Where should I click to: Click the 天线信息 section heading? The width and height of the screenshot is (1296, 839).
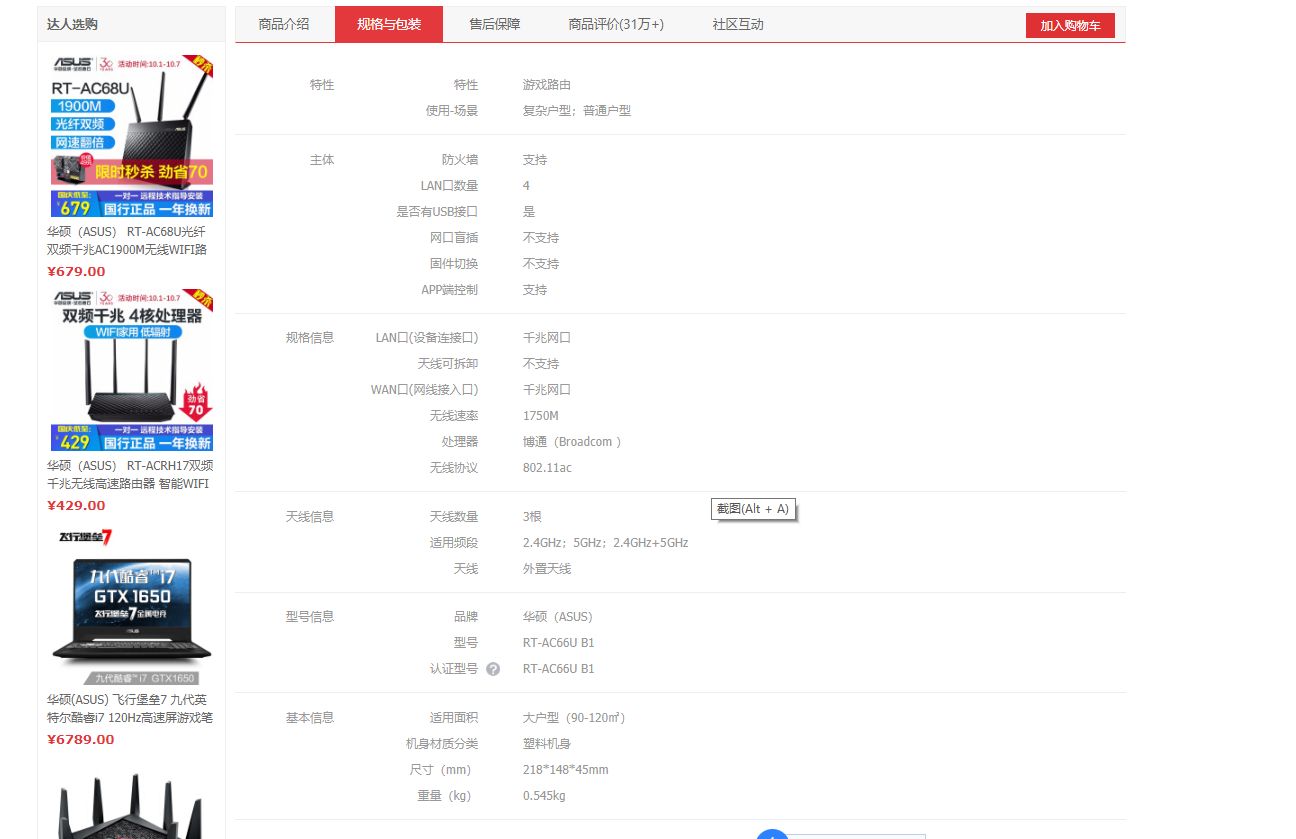coord(310,517)
